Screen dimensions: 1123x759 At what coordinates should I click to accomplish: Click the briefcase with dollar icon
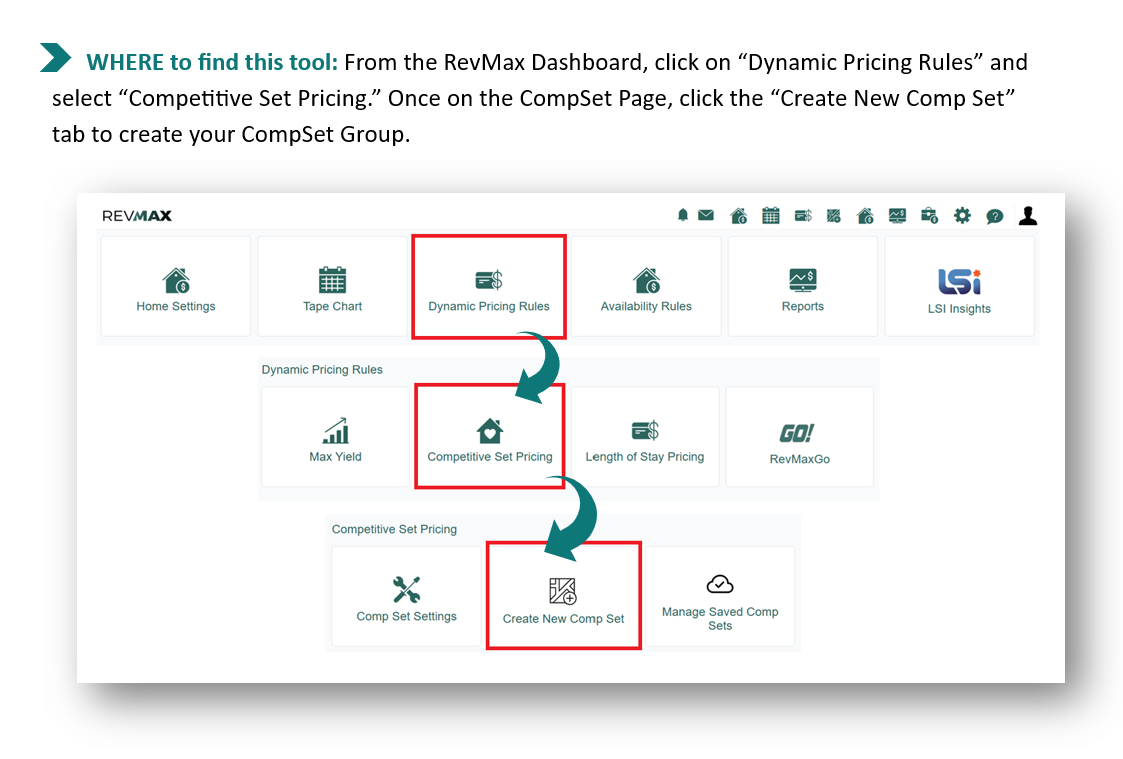(930, 216)
